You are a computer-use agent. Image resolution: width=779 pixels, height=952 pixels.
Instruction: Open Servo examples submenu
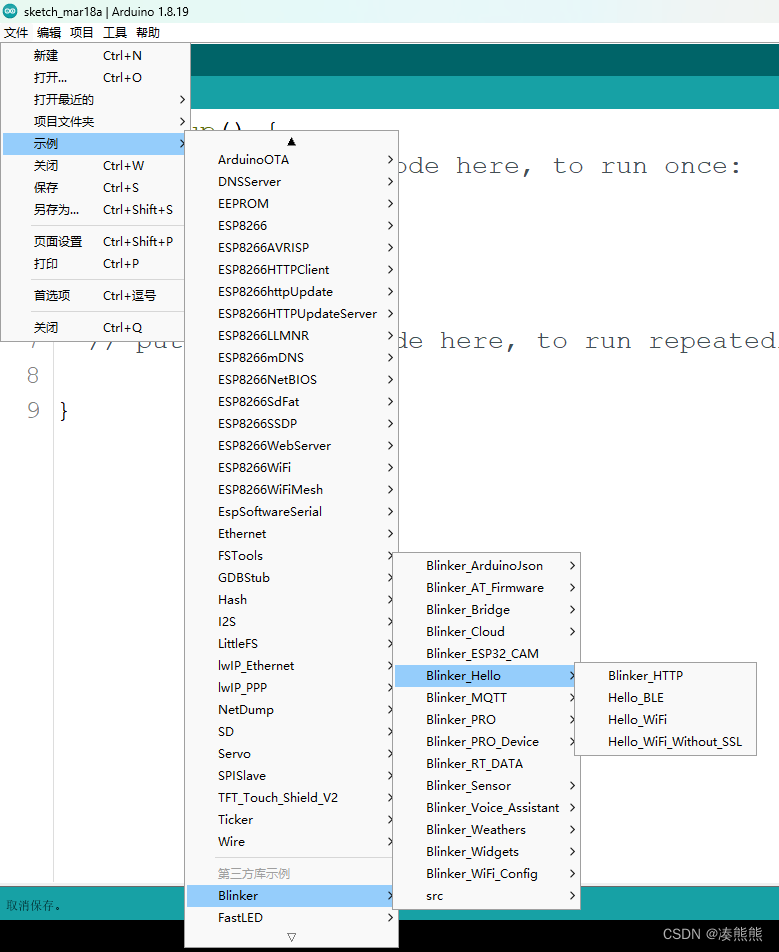click(290, 753)
